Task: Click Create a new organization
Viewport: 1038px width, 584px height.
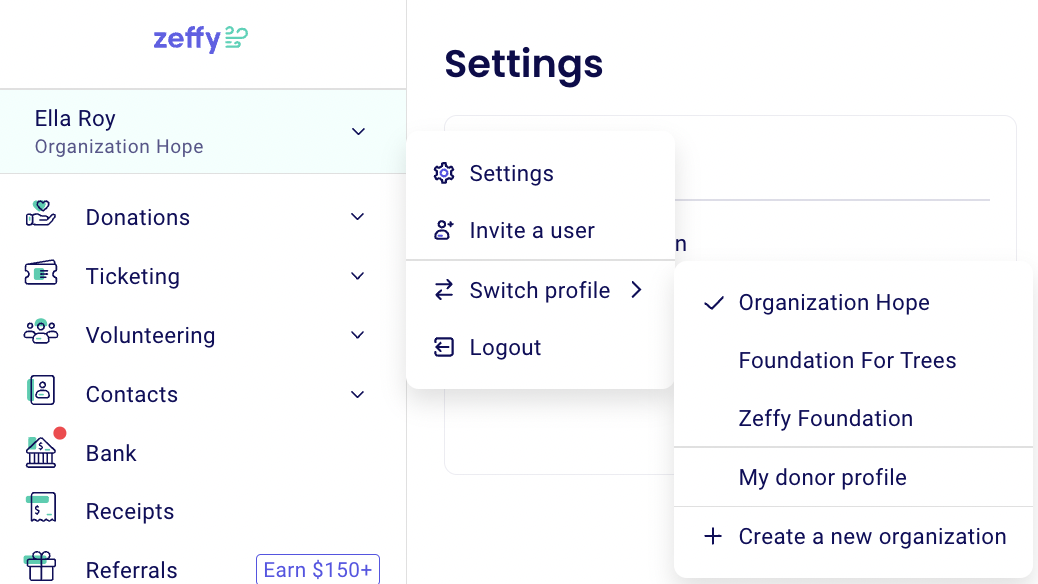Action: pos(872,536)
